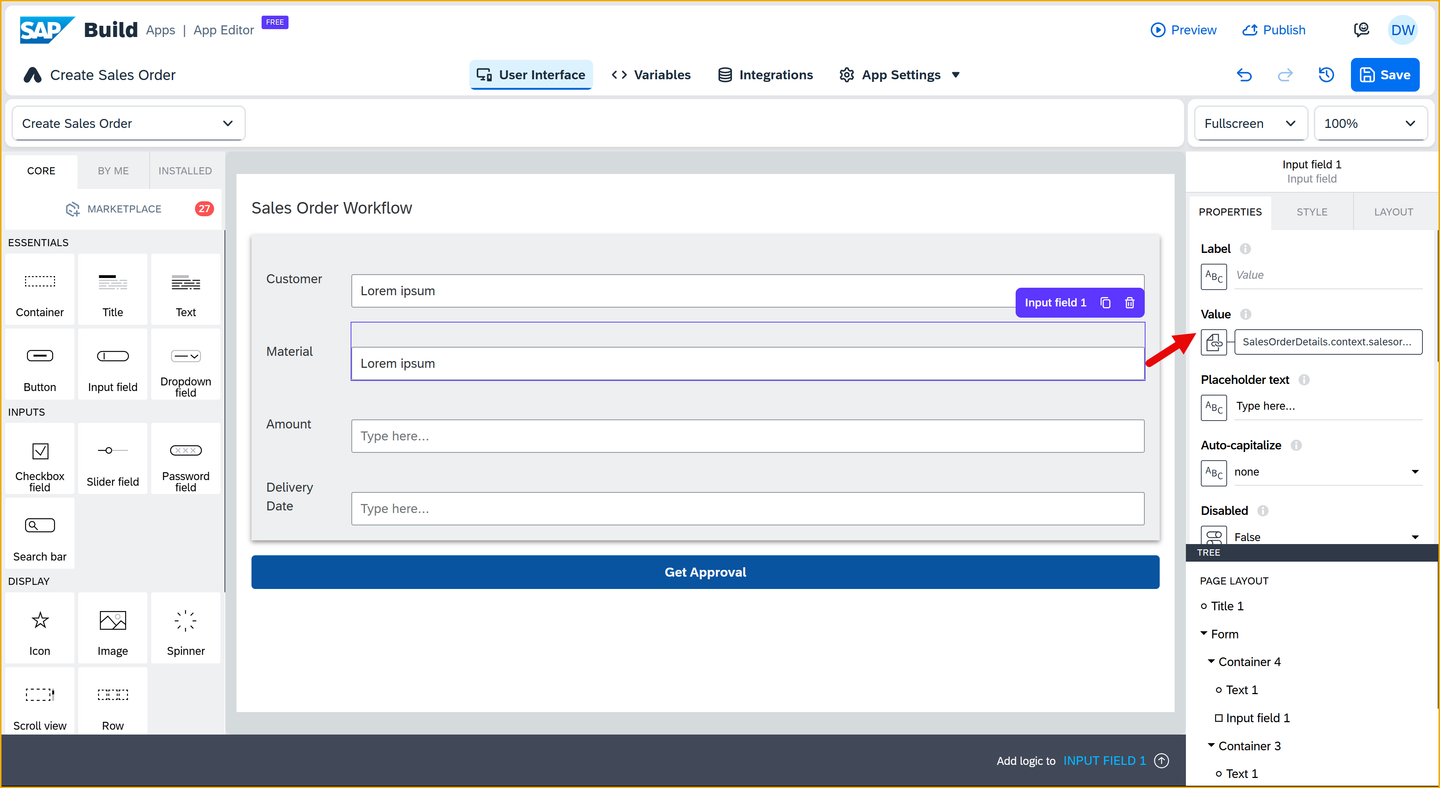The height and width of the screenshot is (788, 1440).
Task: Undo the last change
Action: [1244, 75]
